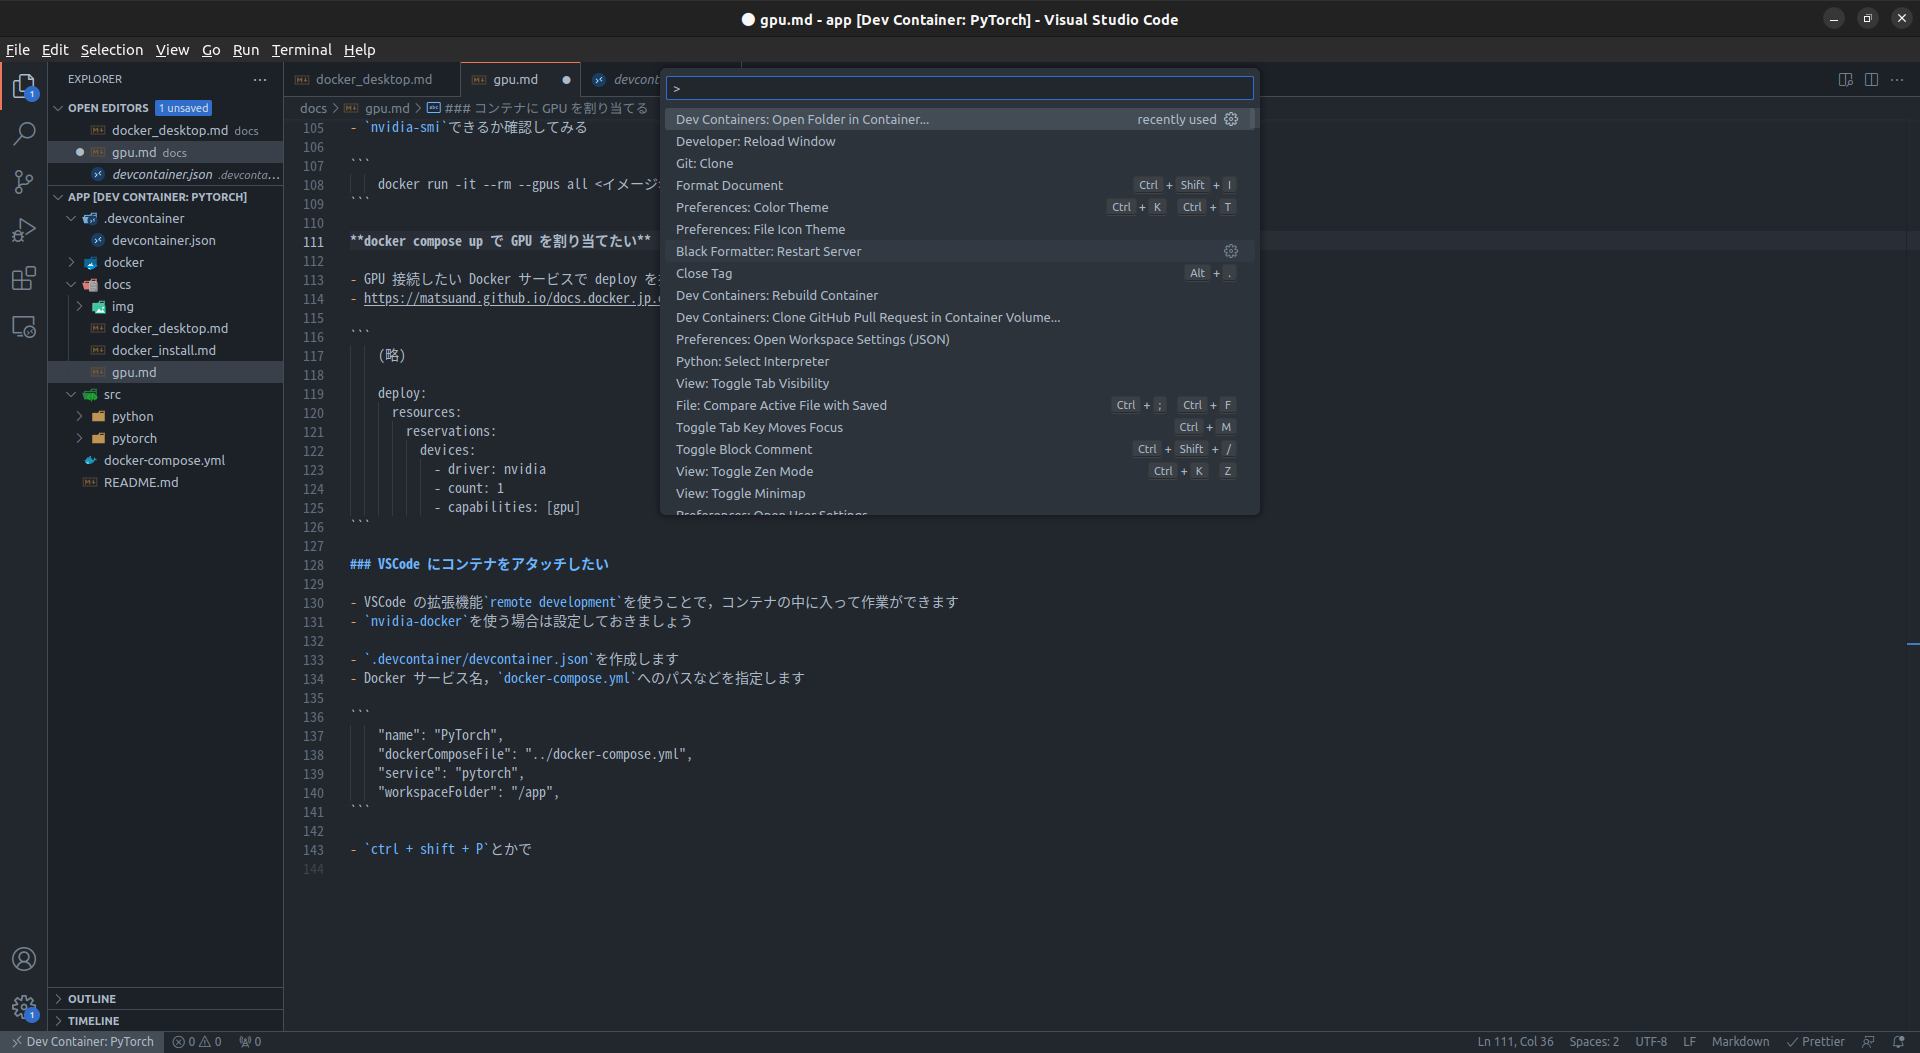
Task: Open the Remote Explorer view
Action: click(24, 327)
